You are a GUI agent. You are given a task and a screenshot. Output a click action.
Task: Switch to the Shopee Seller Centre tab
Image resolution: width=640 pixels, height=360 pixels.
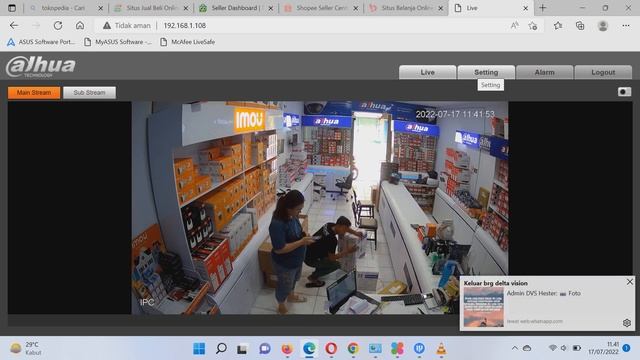point(320,8)
